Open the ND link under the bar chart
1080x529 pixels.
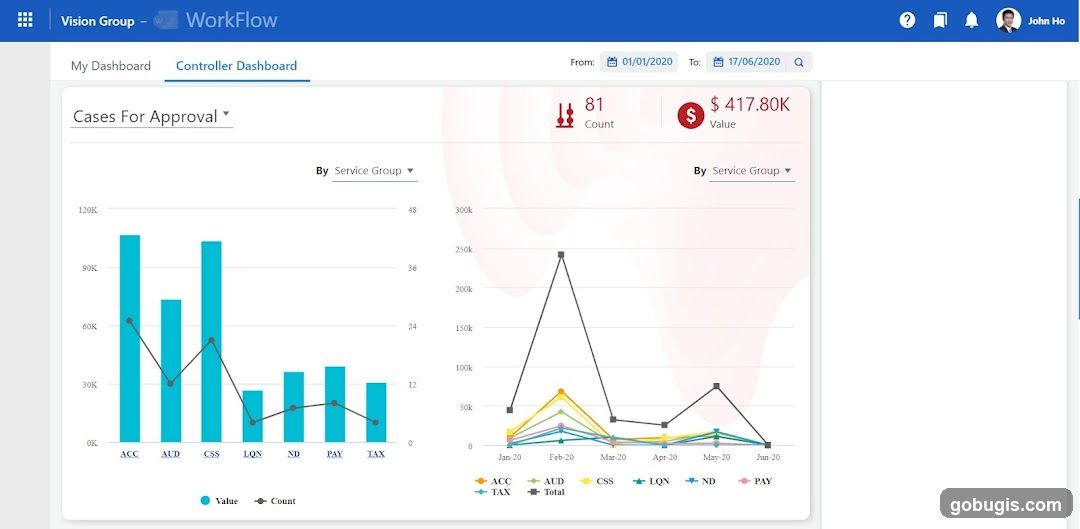[x=293, y=454]
